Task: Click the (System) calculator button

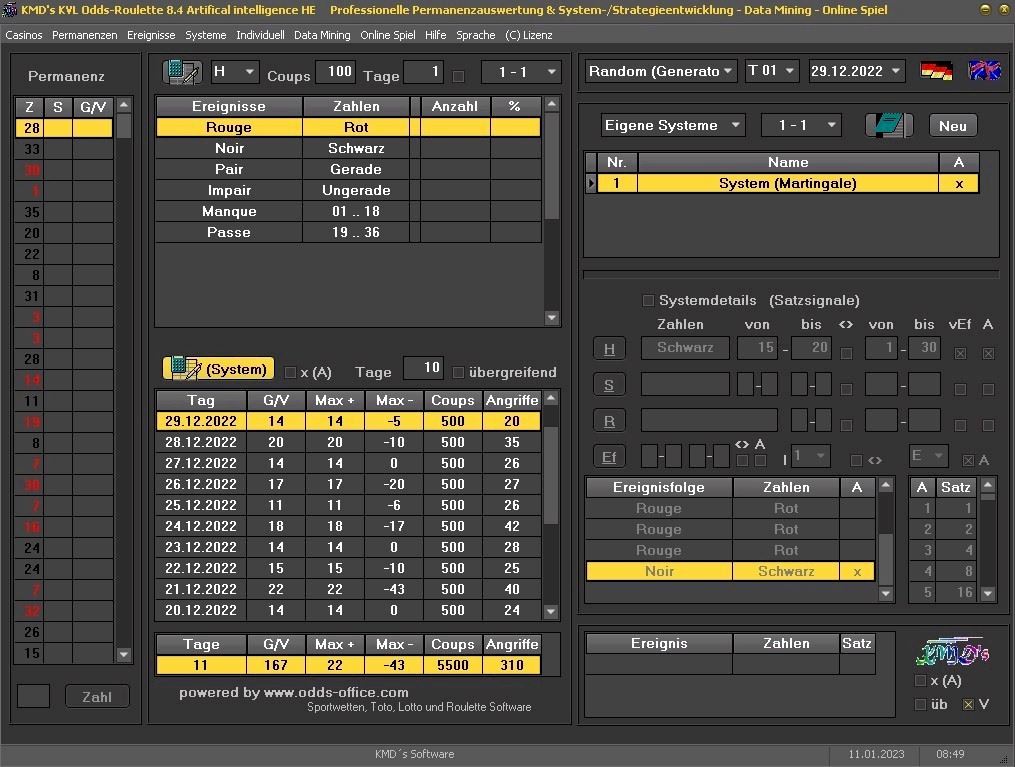Action: click(x=218, y=368)
